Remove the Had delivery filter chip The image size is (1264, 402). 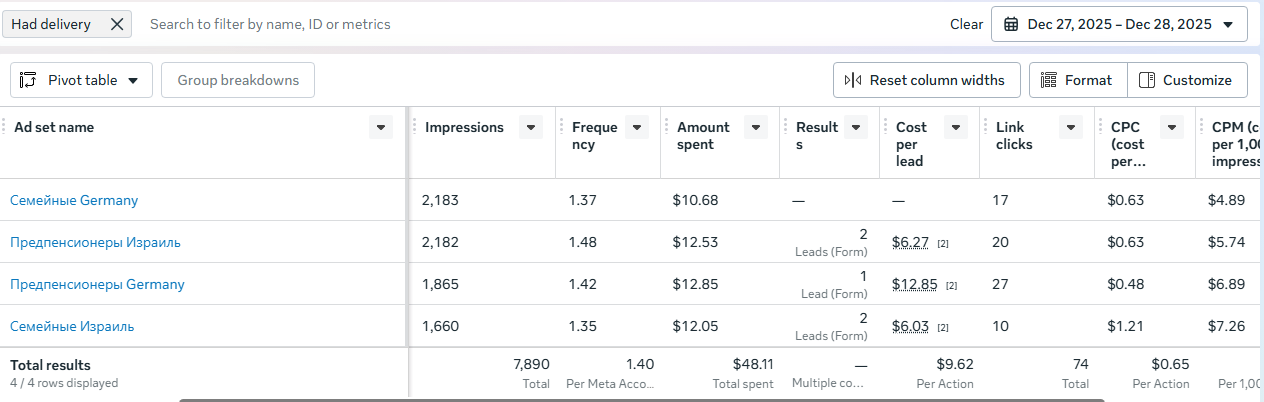tap(116, 24)
